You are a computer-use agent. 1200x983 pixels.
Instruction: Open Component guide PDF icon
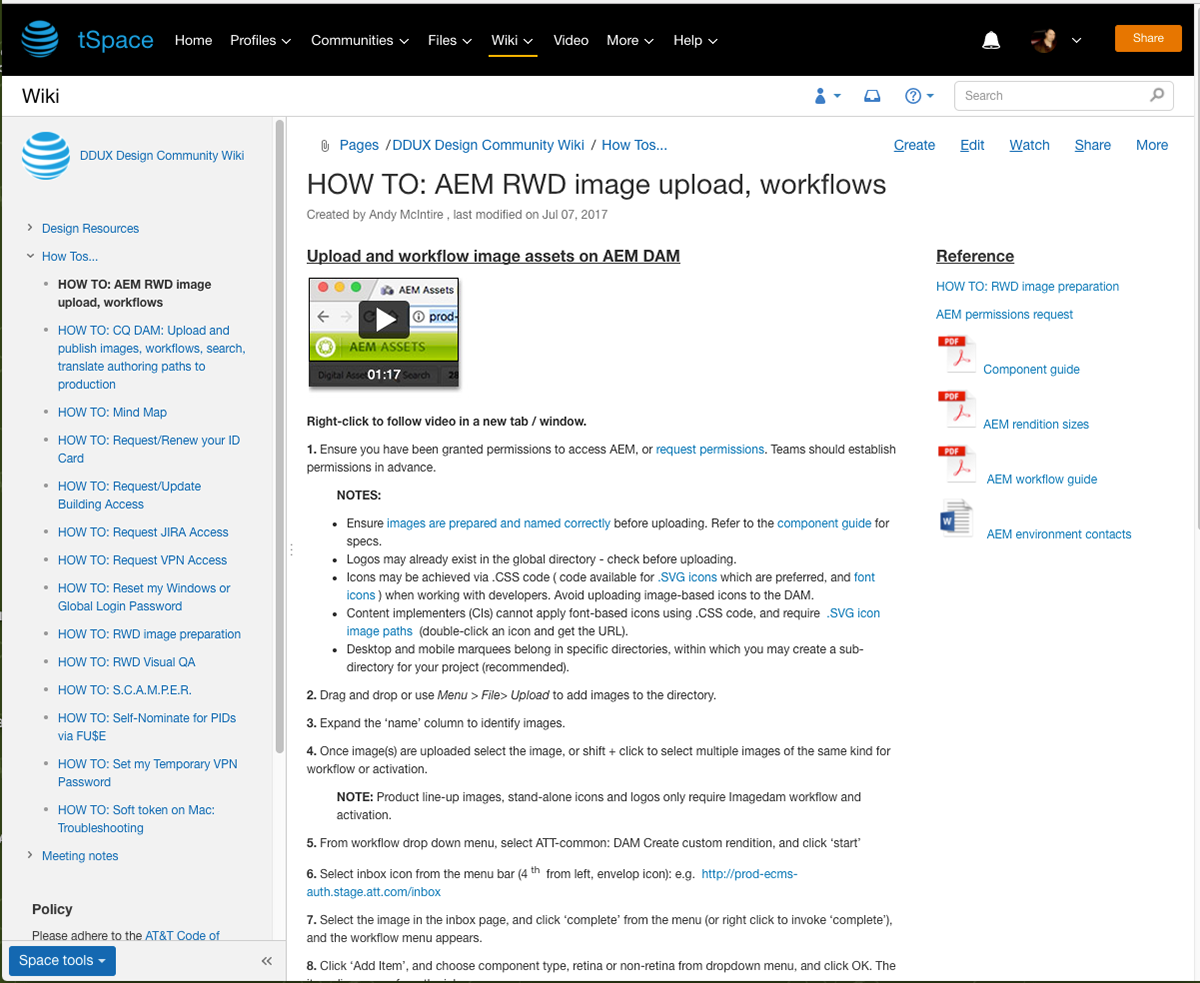956,356
